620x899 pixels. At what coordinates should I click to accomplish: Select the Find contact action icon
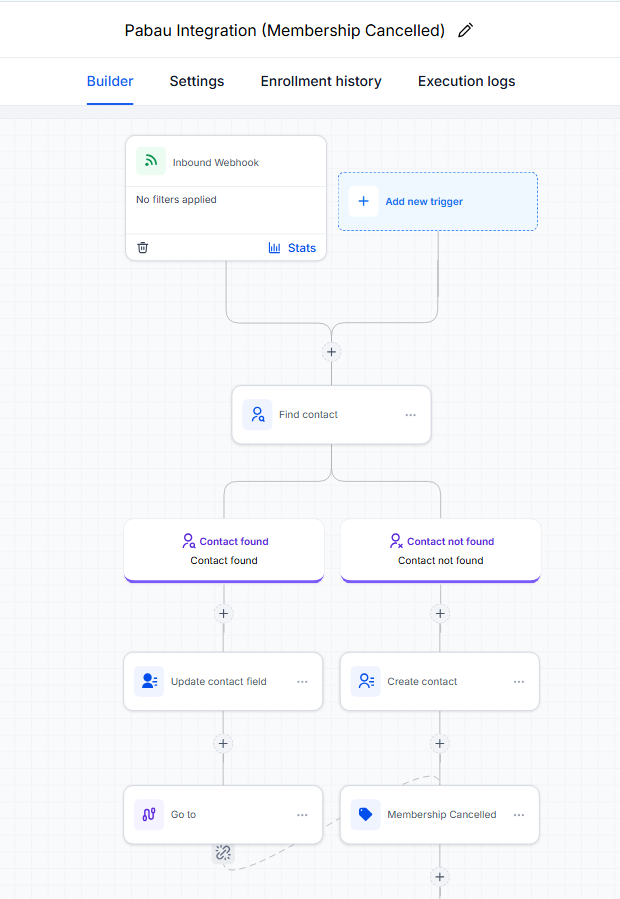pyautogui.click(x=258, y=415)
